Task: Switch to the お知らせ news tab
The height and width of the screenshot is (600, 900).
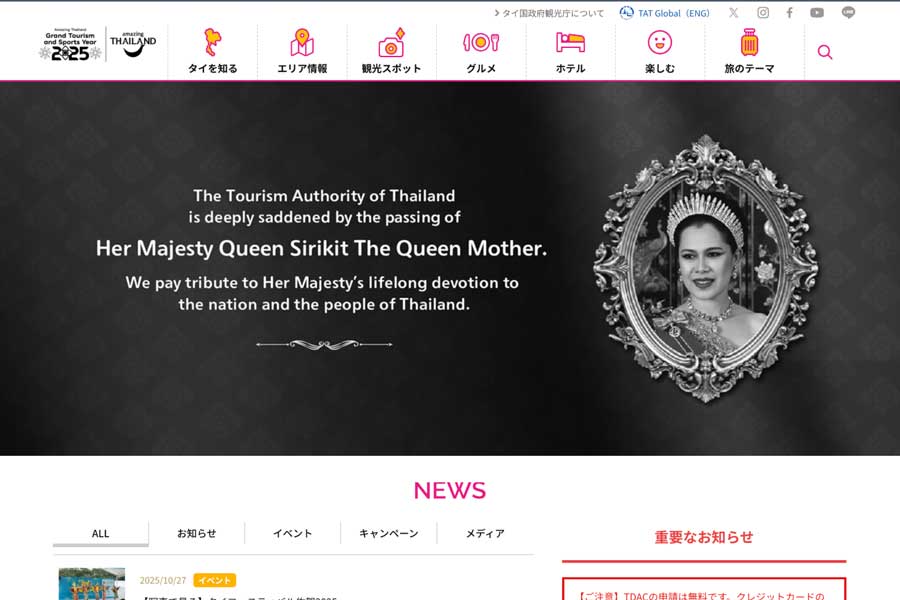Action: pos(197,533)
